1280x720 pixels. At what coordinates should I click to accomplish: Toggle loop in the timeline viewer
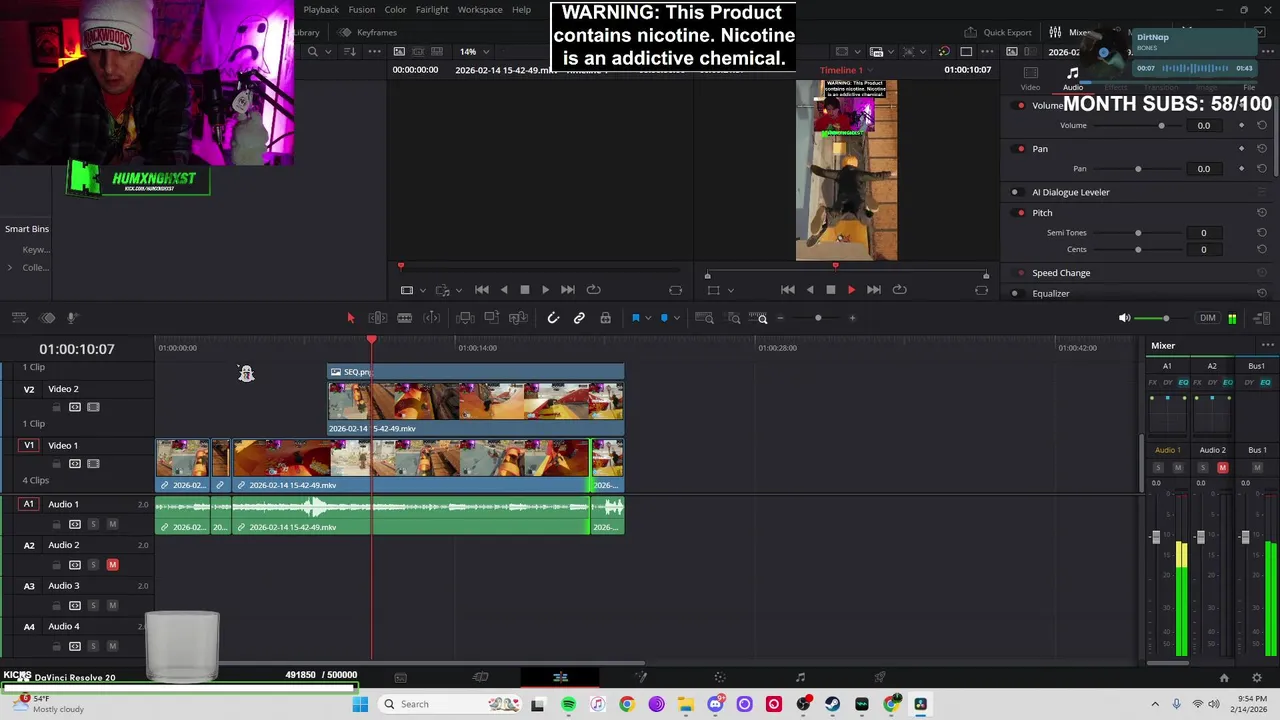(899, 290)
